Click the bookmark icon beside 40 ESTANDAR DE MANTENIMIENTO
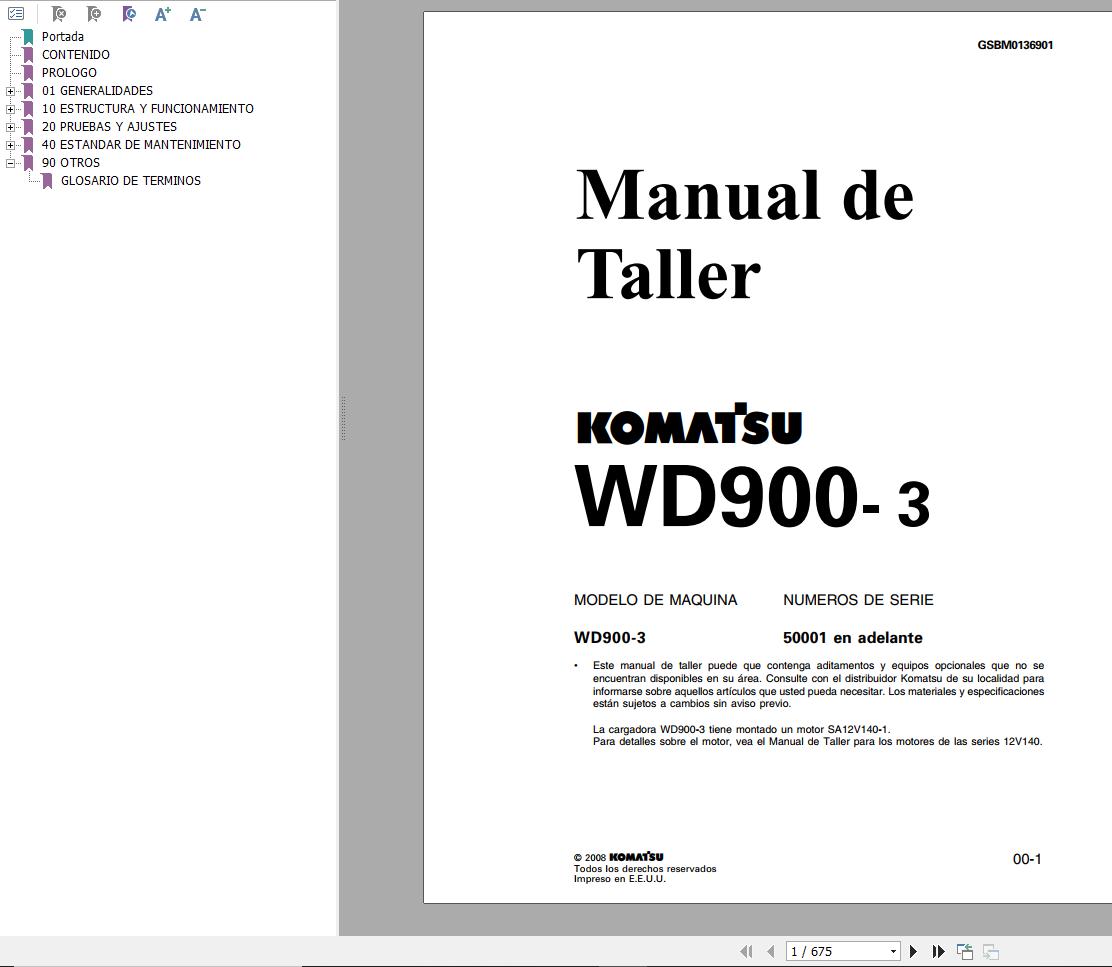Image resolution: width=1112 pixels, height=967 pixels. pyautogui.click(x=28, y=145)
